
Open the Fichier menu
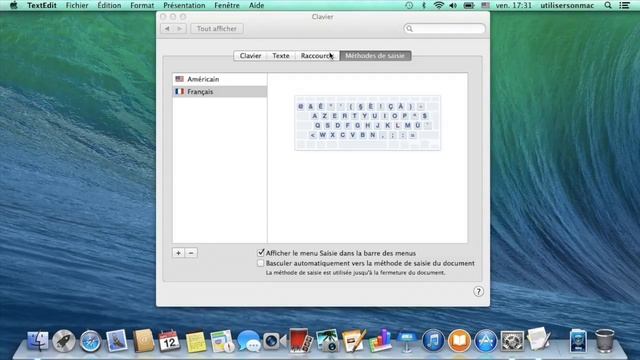pyautogui.click(x=77, y=5)
